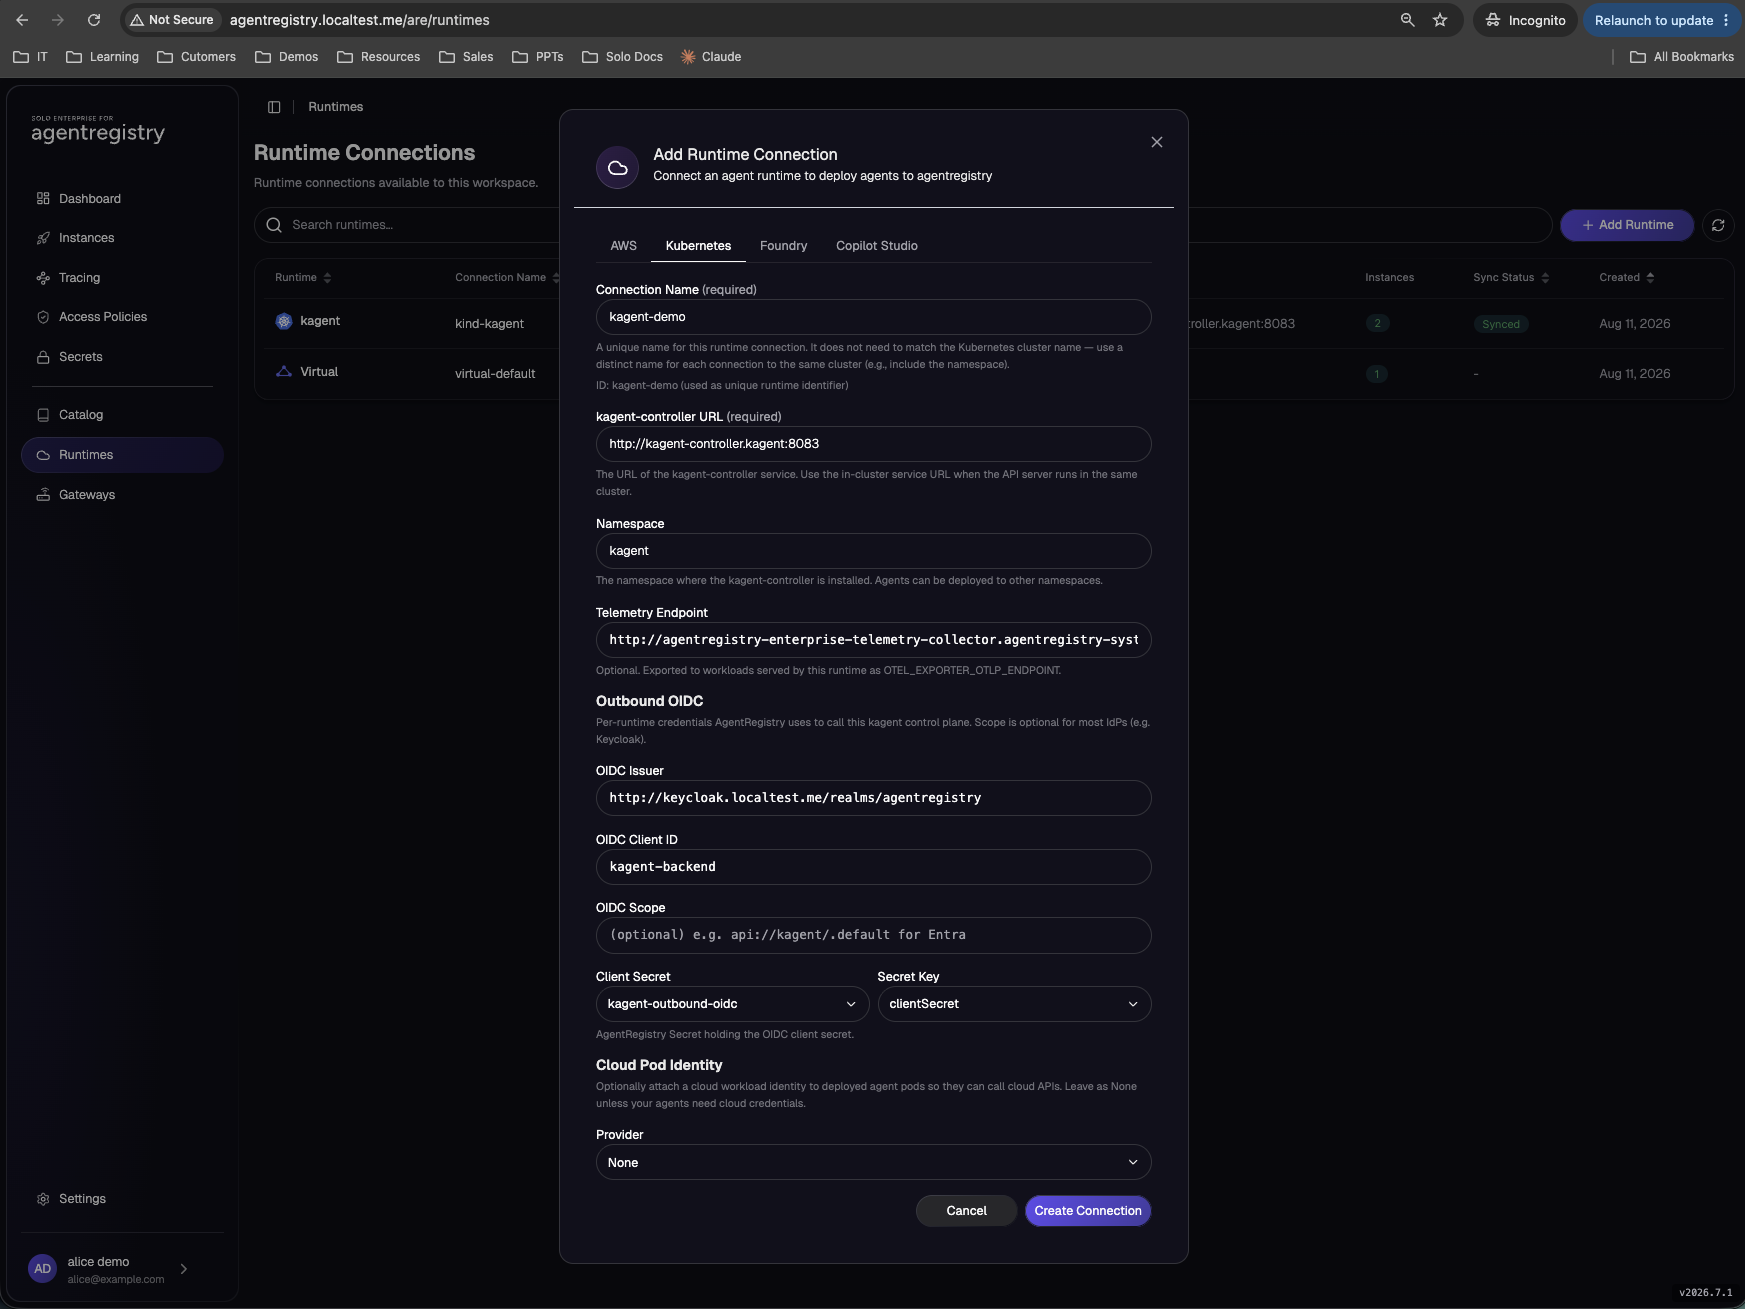Click the Not Secure site indicator

(172, 20)
